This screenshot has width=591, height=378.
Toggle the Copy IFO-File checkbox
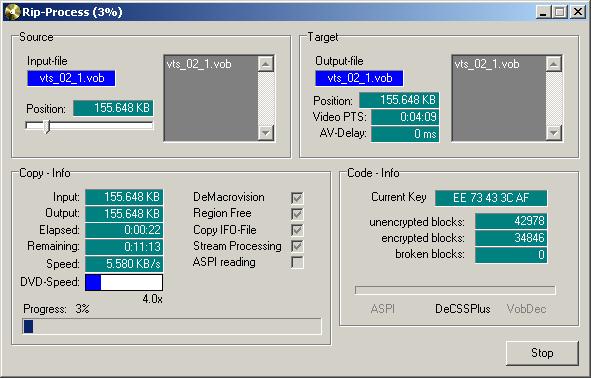pyautogui.click(x=297, y=230)
